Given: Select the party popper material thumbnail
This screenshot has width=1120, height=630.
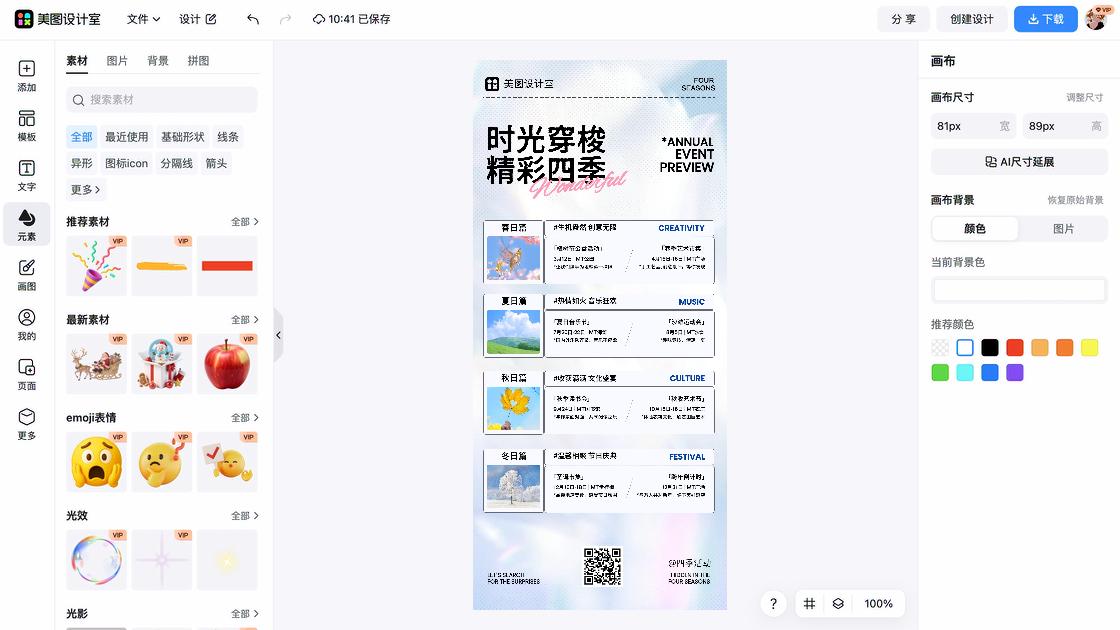Looking at the screenshot, I should tap(96, 266).
